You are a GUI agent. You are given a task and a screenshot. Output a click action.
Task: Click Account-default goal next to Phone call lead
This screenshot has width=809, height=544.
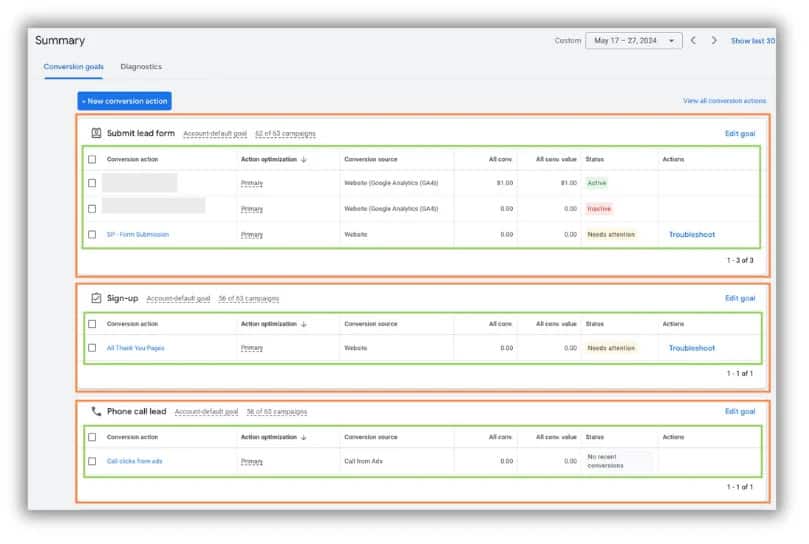point(206,412)
